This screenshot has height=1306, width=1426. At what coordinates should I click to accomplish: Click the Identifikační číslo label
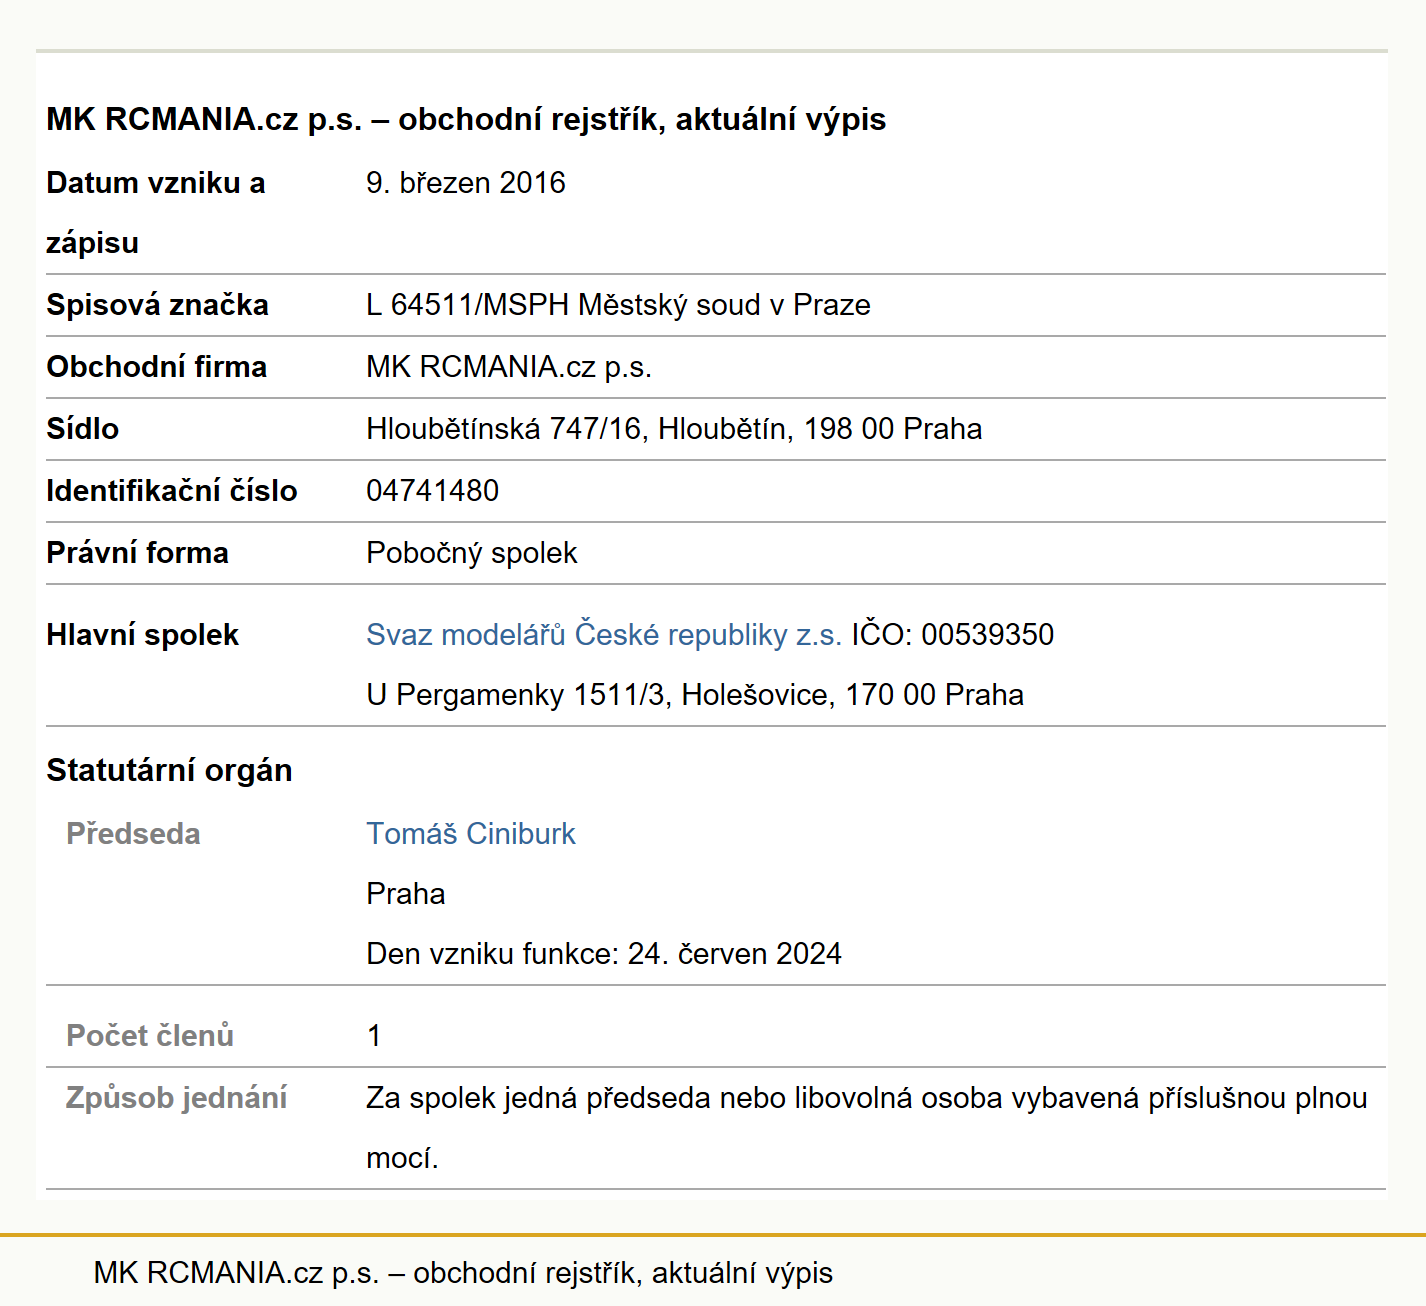click(172, 491)
